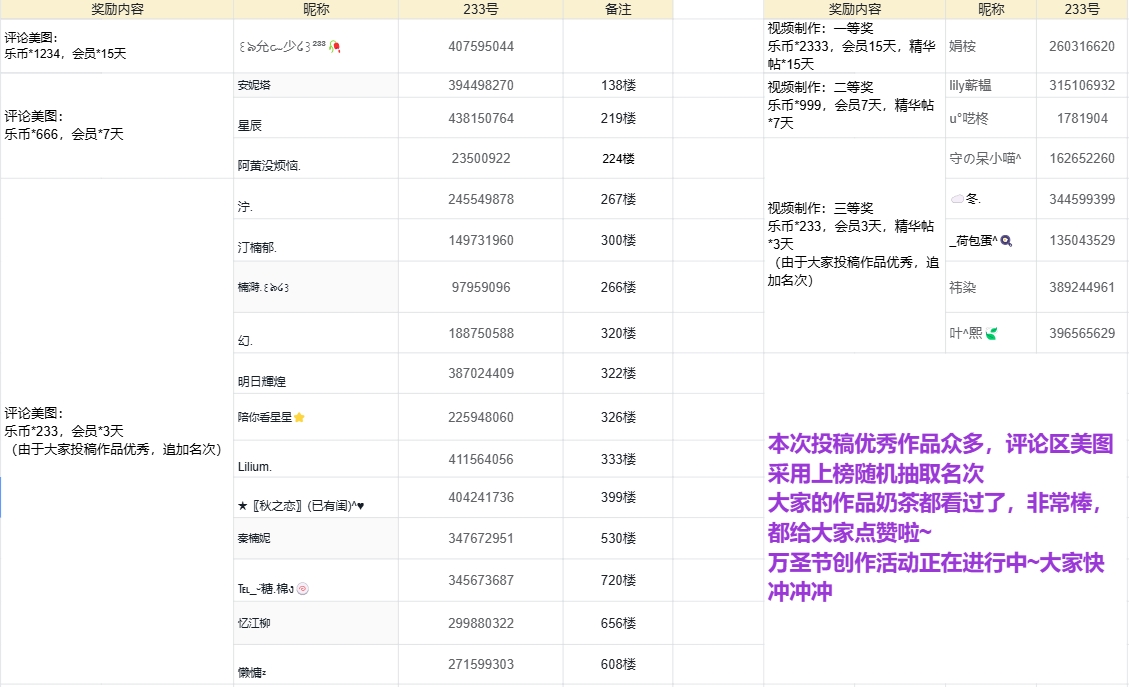Select the ID cell 411564056

[x=481, y=459]
